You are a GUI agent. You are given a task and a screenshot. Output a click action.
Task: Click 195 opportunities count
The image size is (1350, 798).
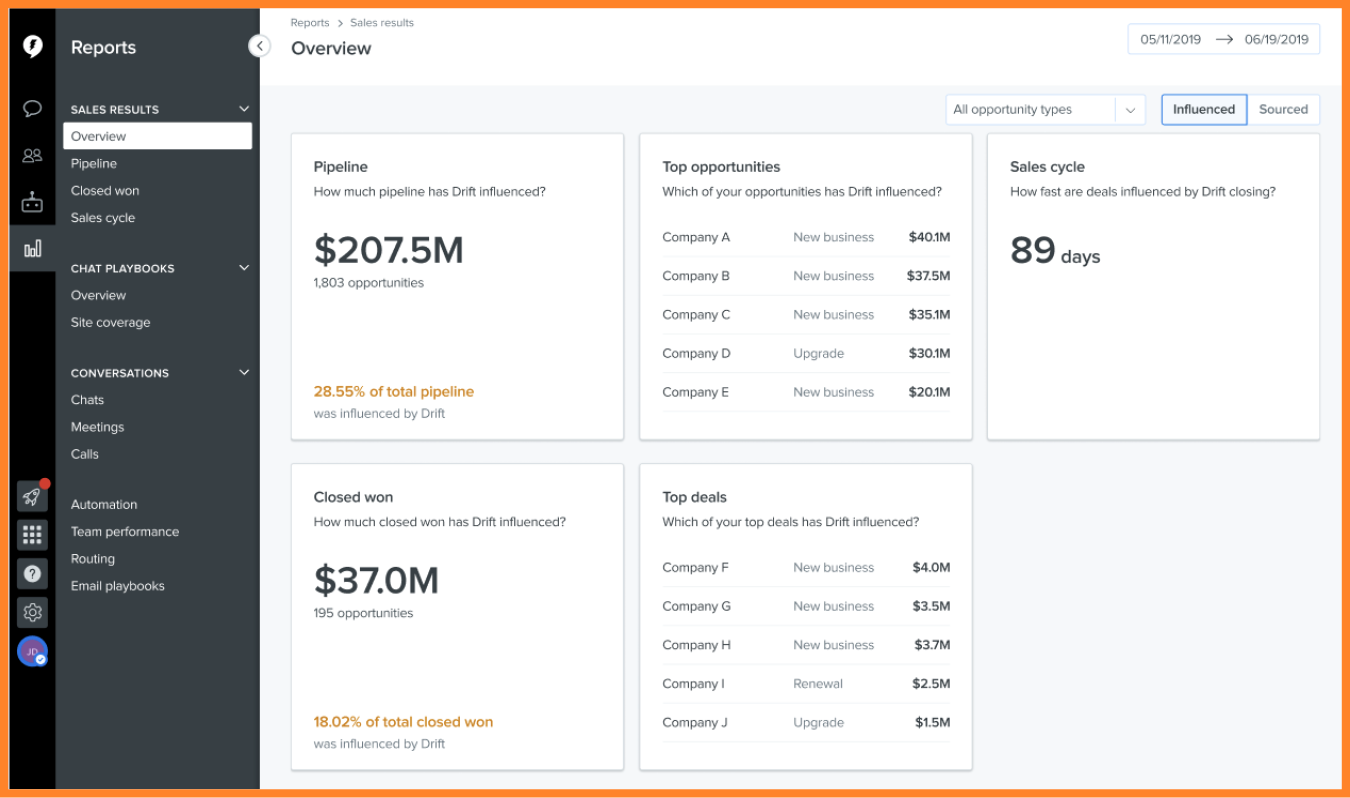(363, 613)
